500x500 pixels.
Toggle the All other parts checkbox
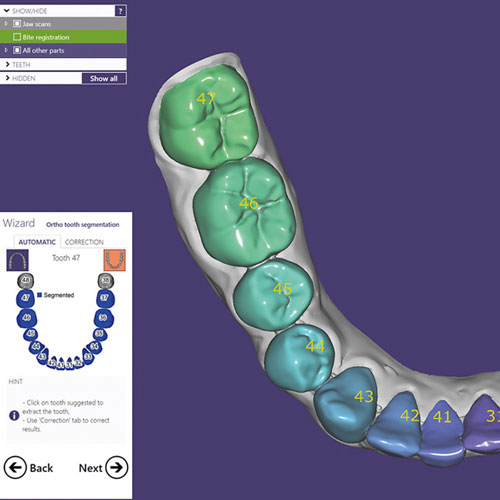17,50
